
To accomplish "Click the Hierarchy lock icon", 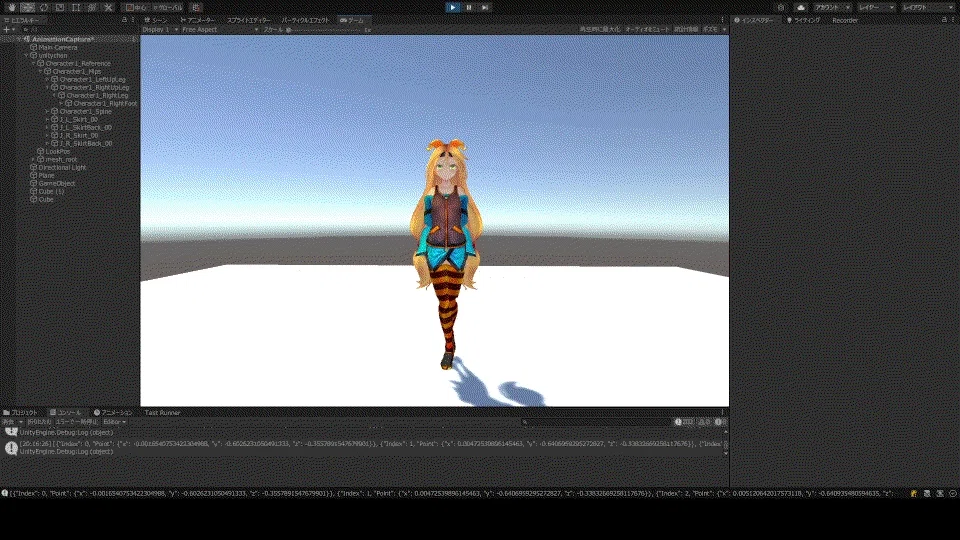I will [124, 20].
